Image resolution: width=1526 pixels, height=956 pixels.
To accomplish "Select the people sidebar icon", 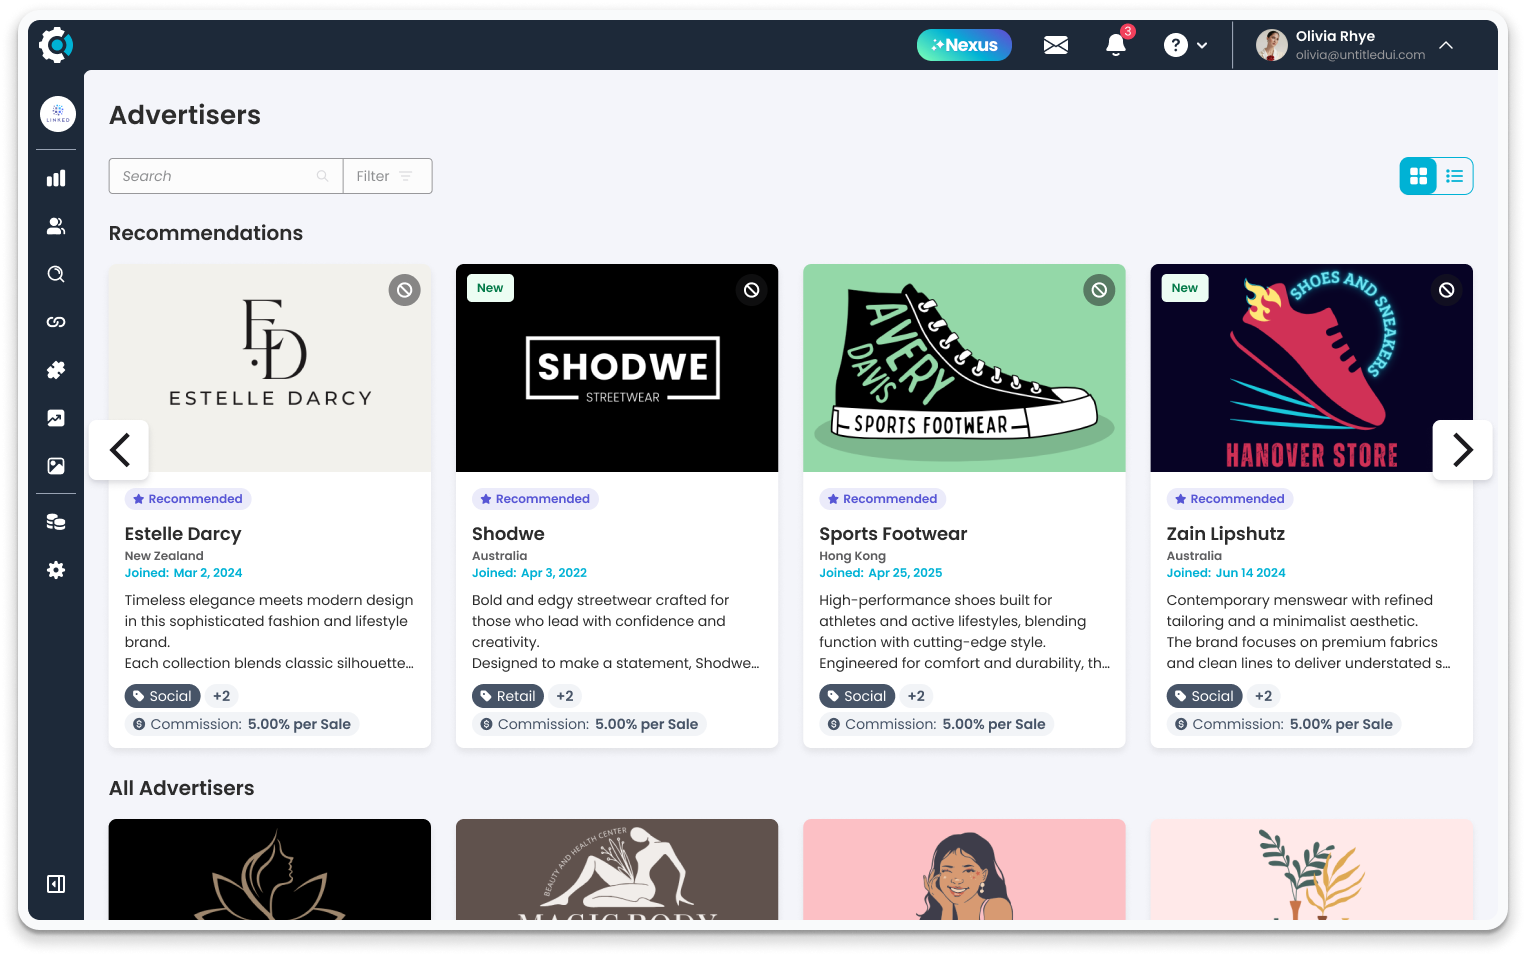I will click(56, 225).
